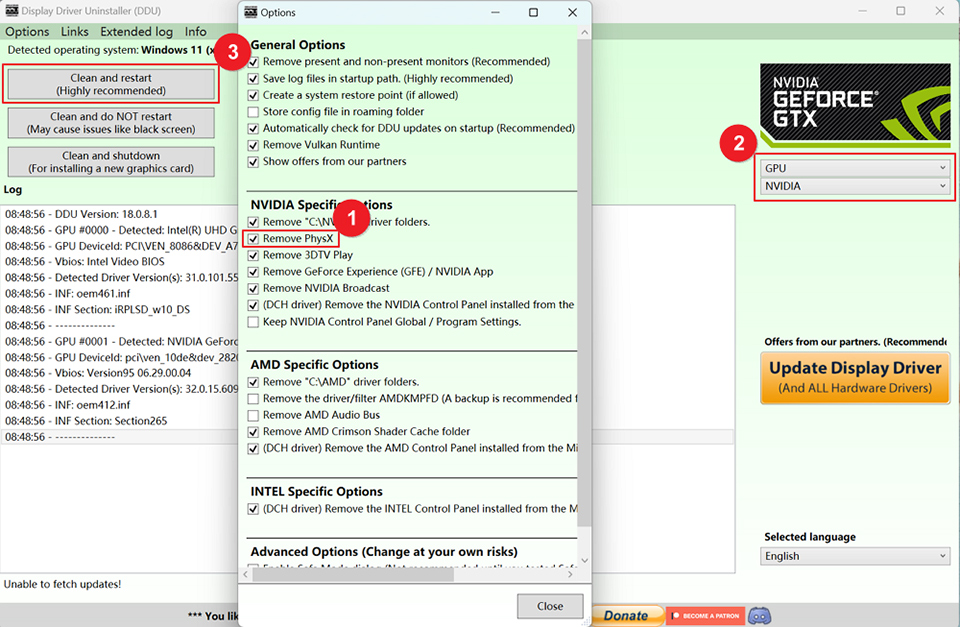The image size is (960, 627).
Task: Open the GPU device type dropdown
Action: tap(853, 168)
